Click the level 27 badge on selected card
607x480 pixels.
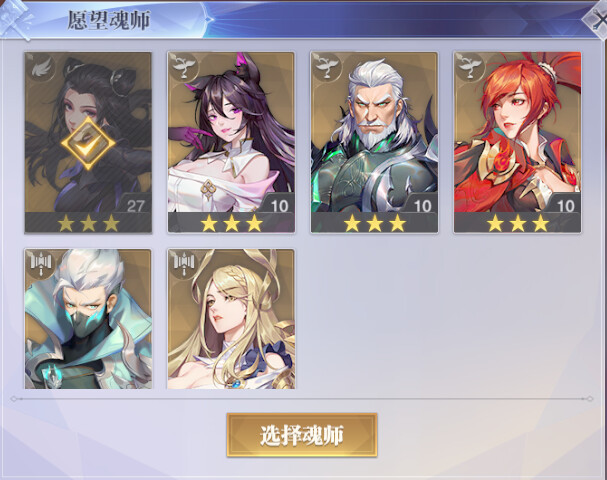click(135, 206)
